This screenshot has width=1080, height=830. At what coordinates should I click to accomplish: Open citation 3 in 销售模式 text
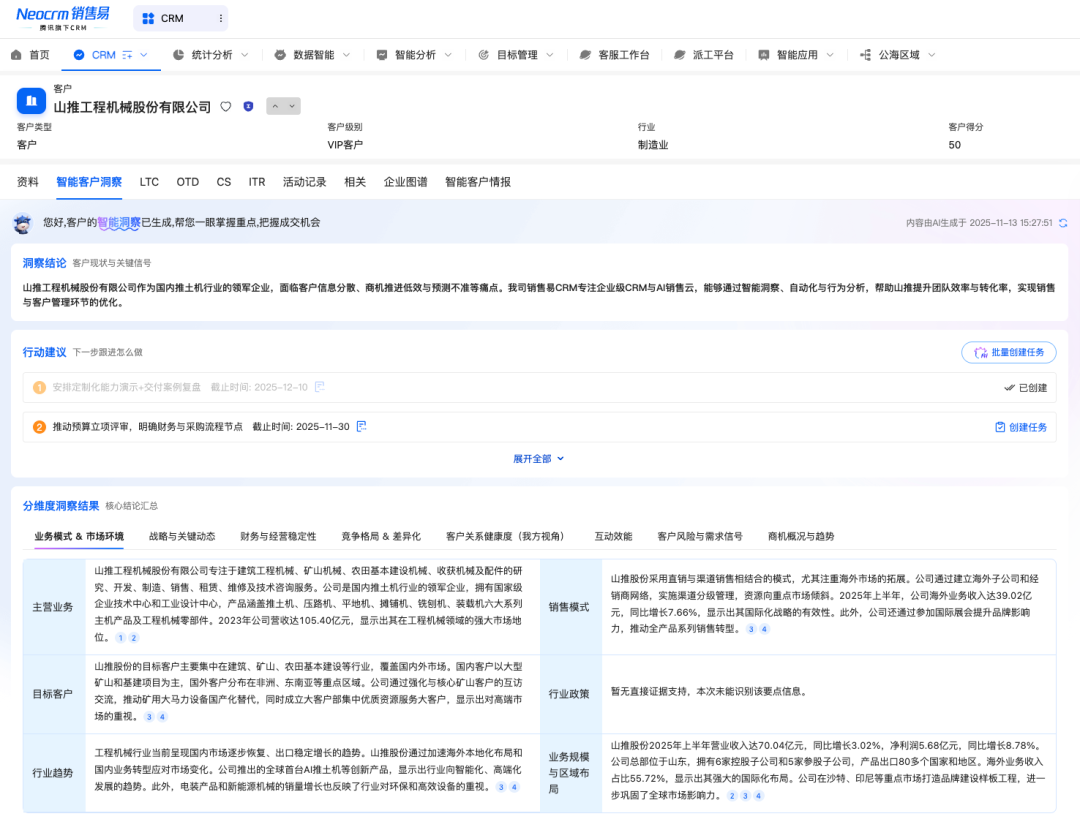pos(751,629)
